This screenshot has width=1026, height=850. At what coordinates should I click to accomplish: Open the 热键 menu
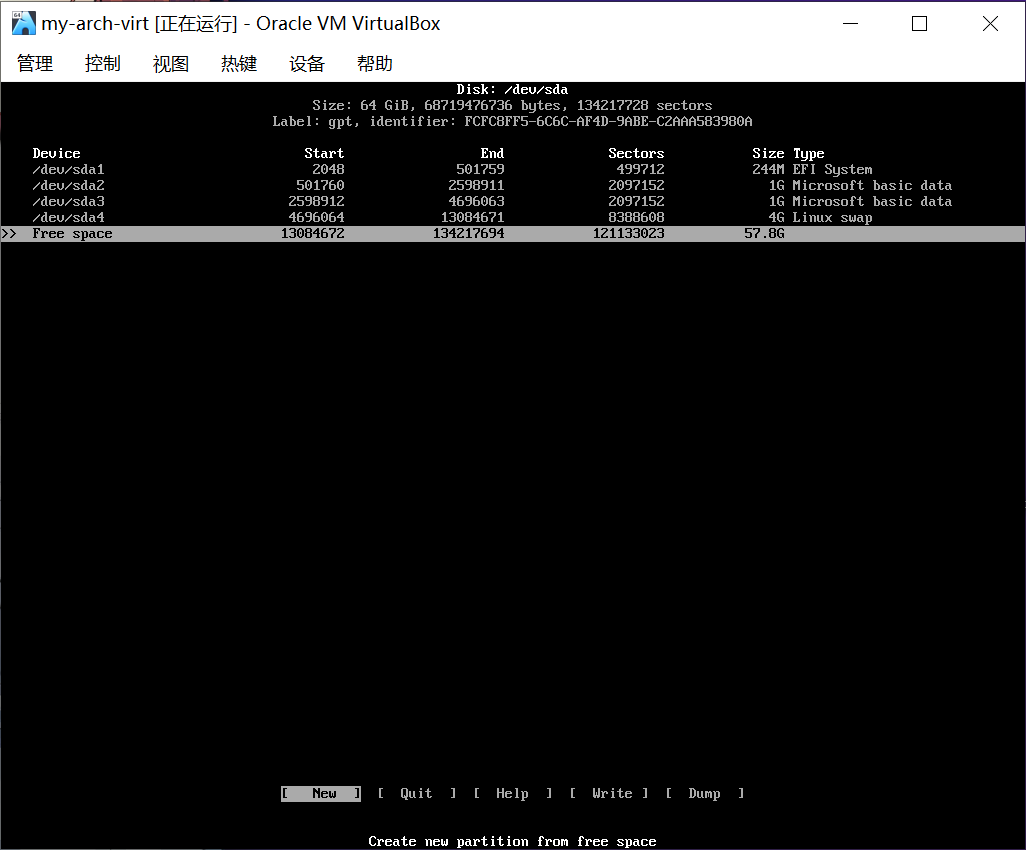point(238,64)
